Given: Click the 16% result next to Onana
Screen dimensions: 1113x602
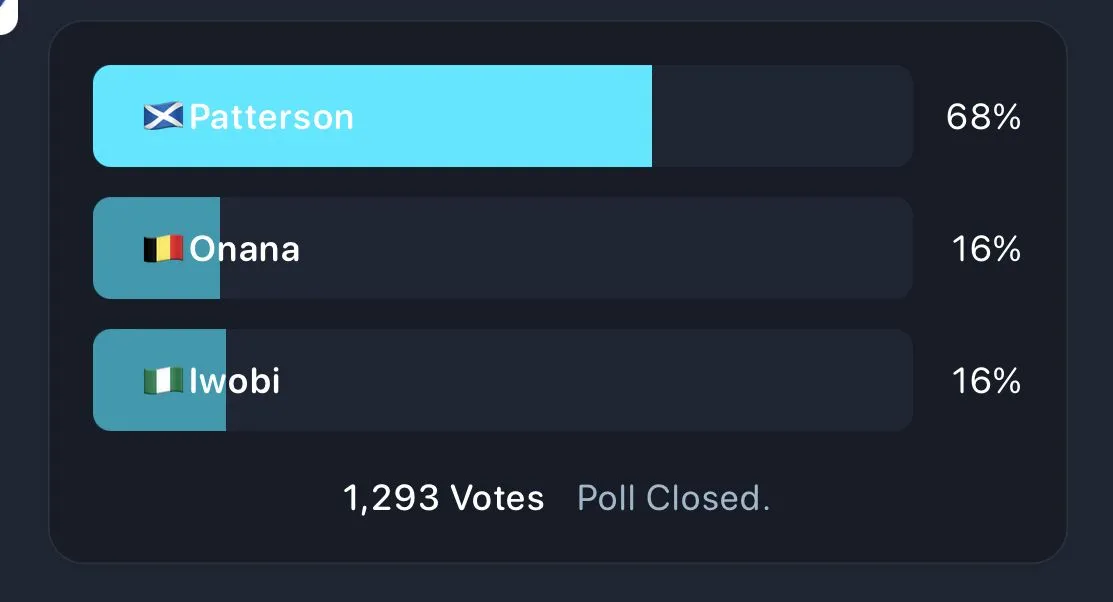Looking at the screenshot, I should [x=985, y=249].
